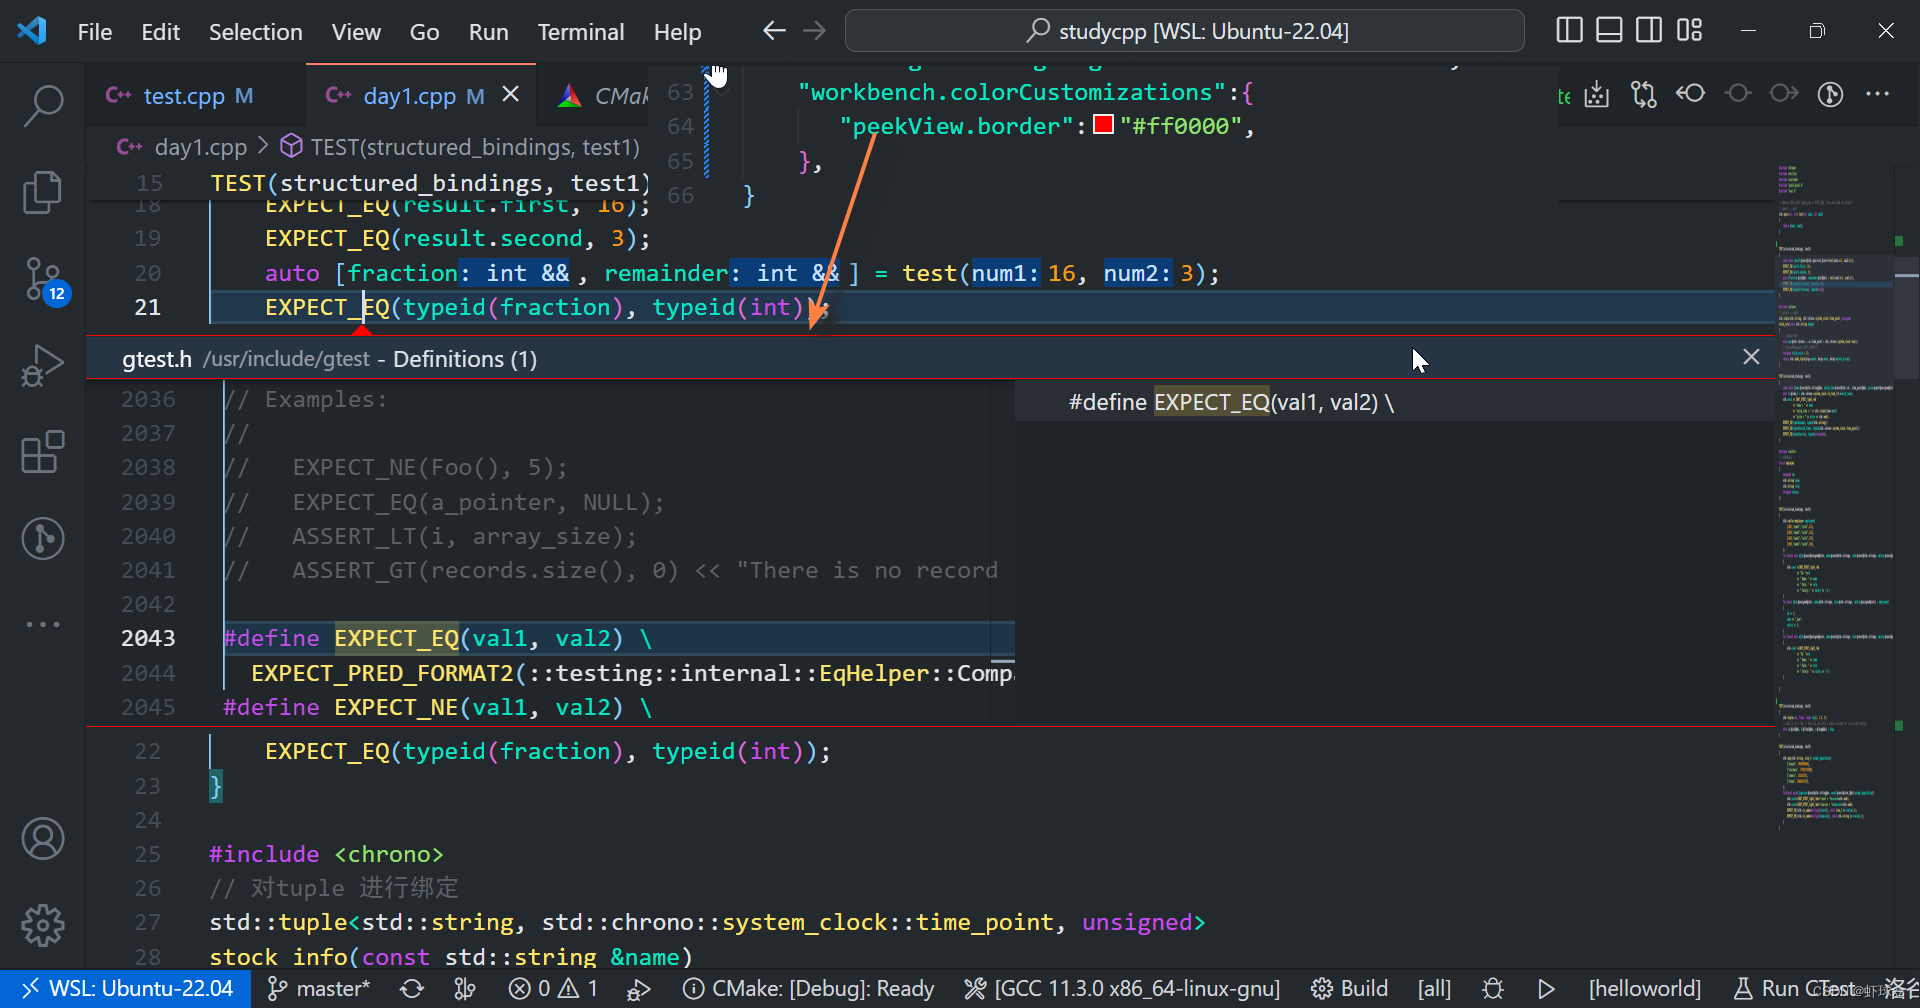
Task: Click the CMake debug bug icon
Action: tap(1493, 989)
